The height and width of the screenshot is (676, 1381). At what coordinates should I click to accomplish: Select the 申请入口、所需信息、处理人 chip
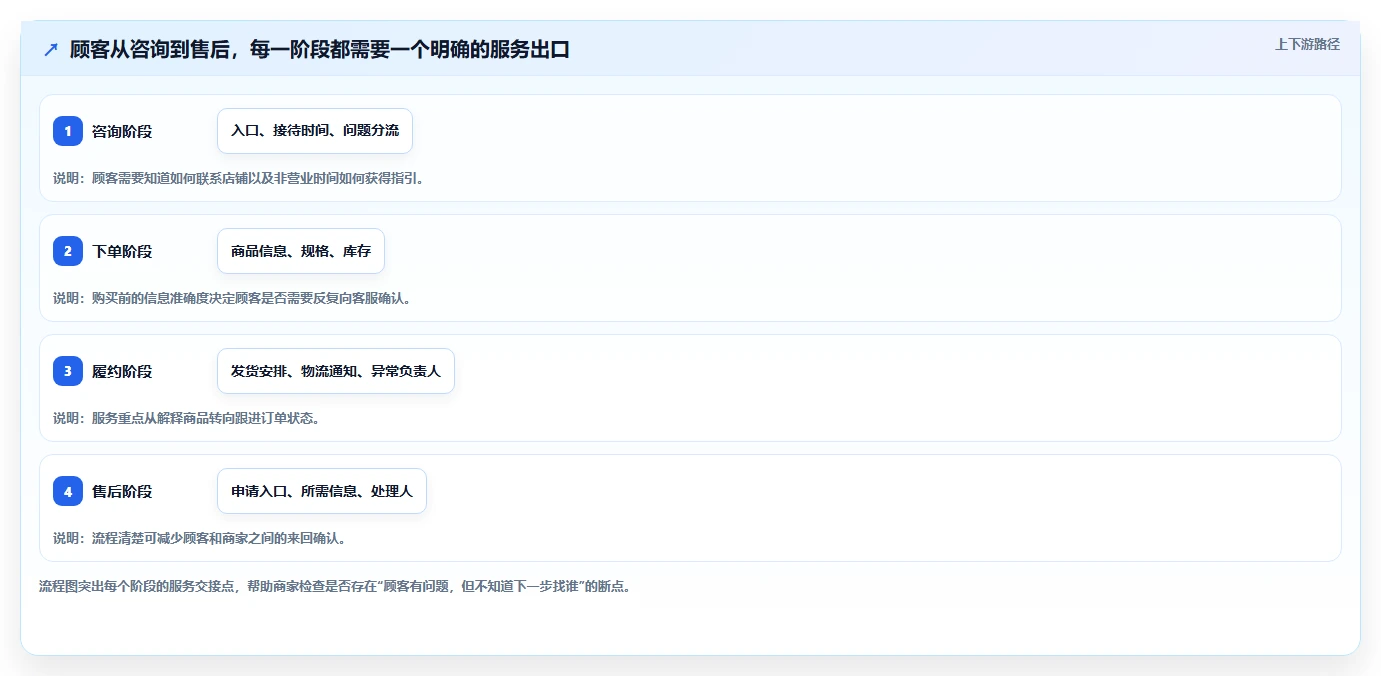coord(322,491)
